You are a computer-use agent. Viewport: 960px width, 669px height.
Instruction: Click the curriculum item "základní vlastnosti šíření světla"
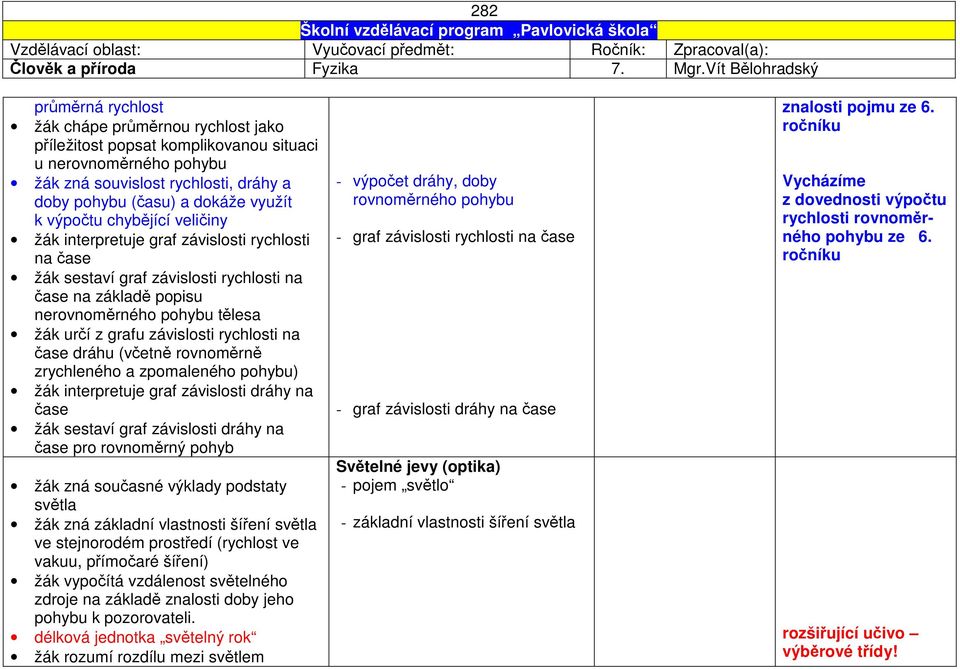(463, 522)
